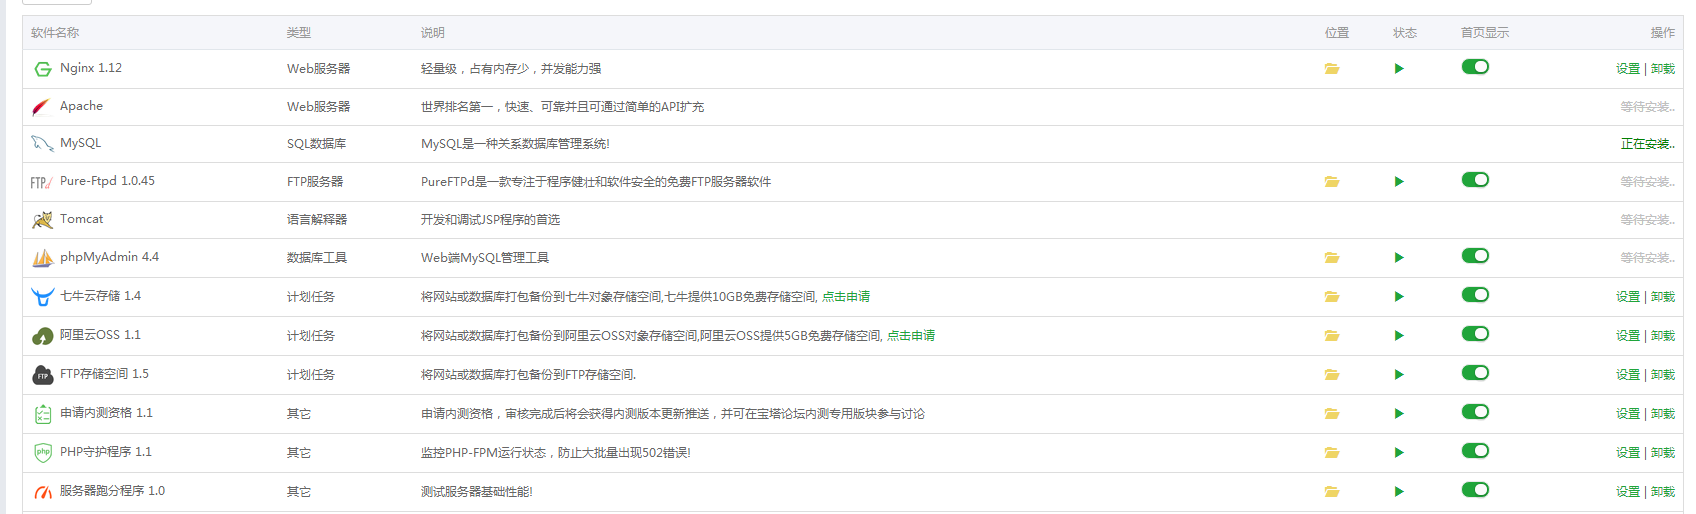Click the 阿里云OSS status arrow
Viewport: 1696px width, 514px height.
[1399, 336]
